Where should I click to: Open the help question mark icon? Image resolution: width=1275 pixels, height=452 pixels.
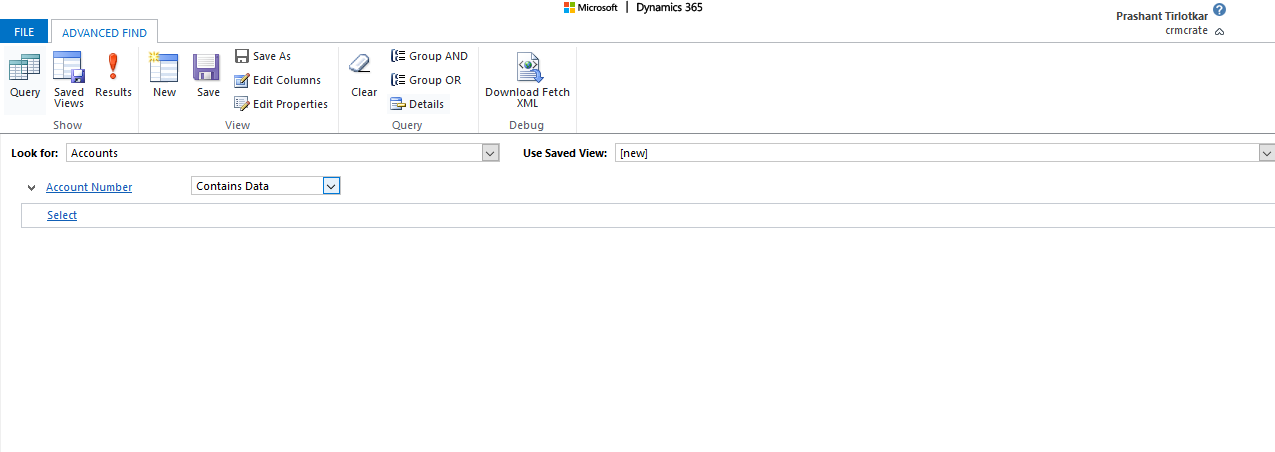[1219, 9]
